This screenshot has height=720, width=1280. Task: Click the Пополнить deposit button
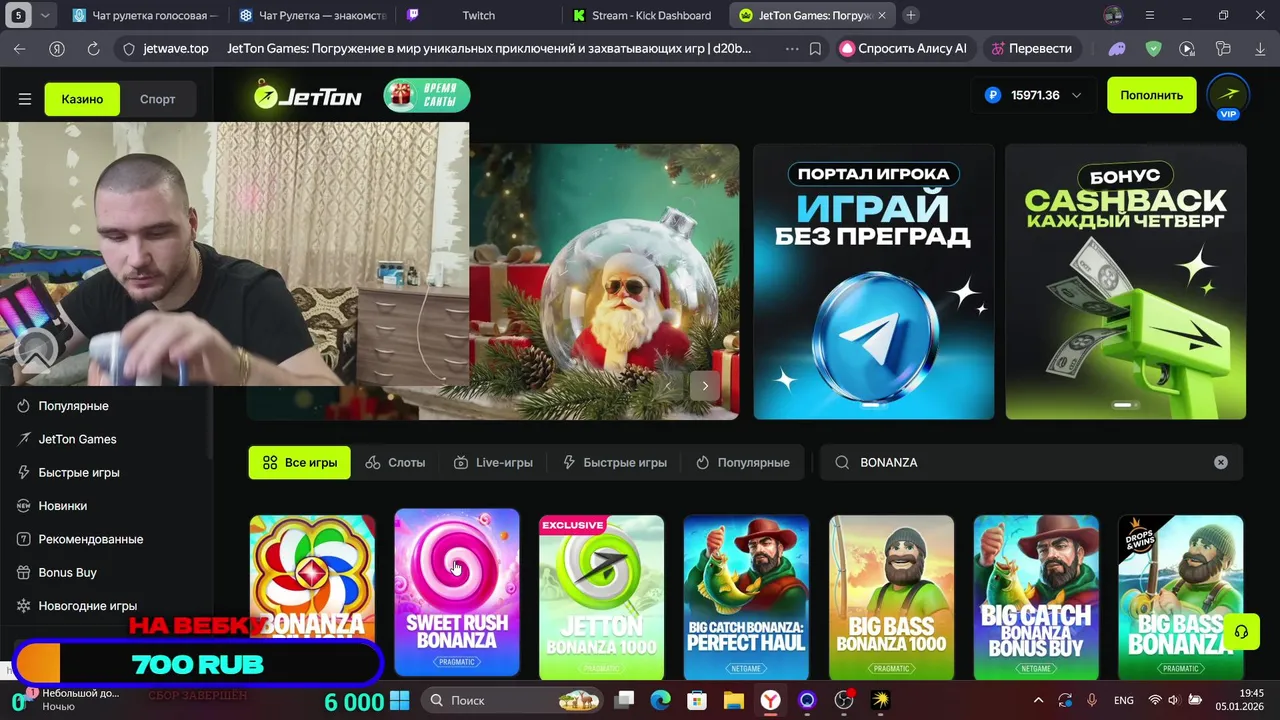tap(1151, 95)
